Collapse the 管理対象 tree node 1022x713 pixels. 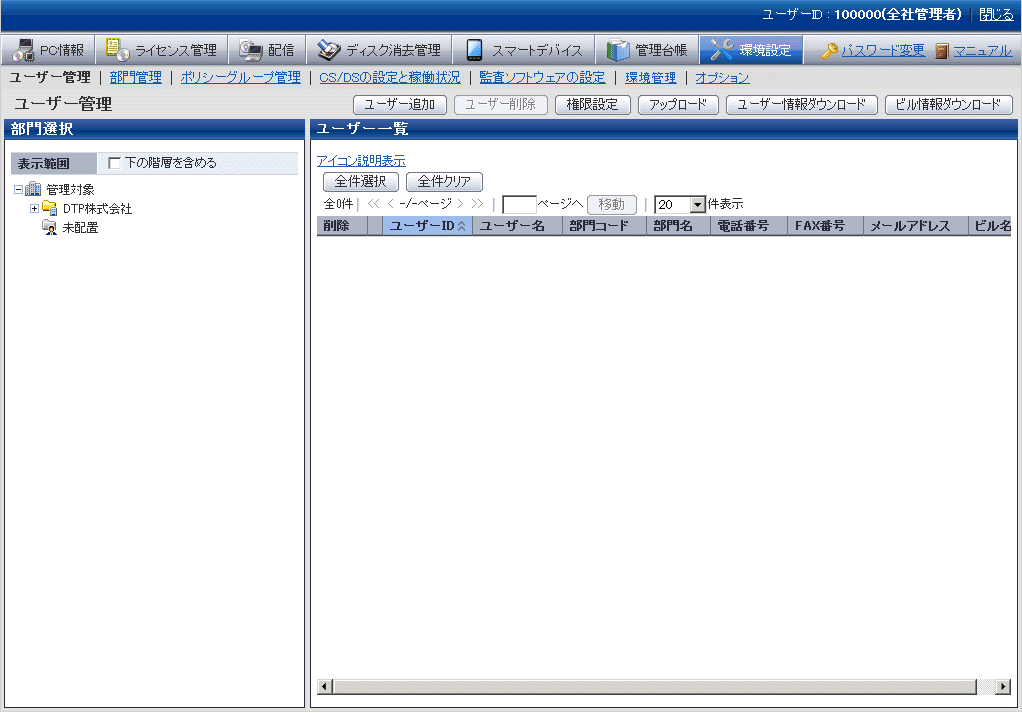coord(18,190)
